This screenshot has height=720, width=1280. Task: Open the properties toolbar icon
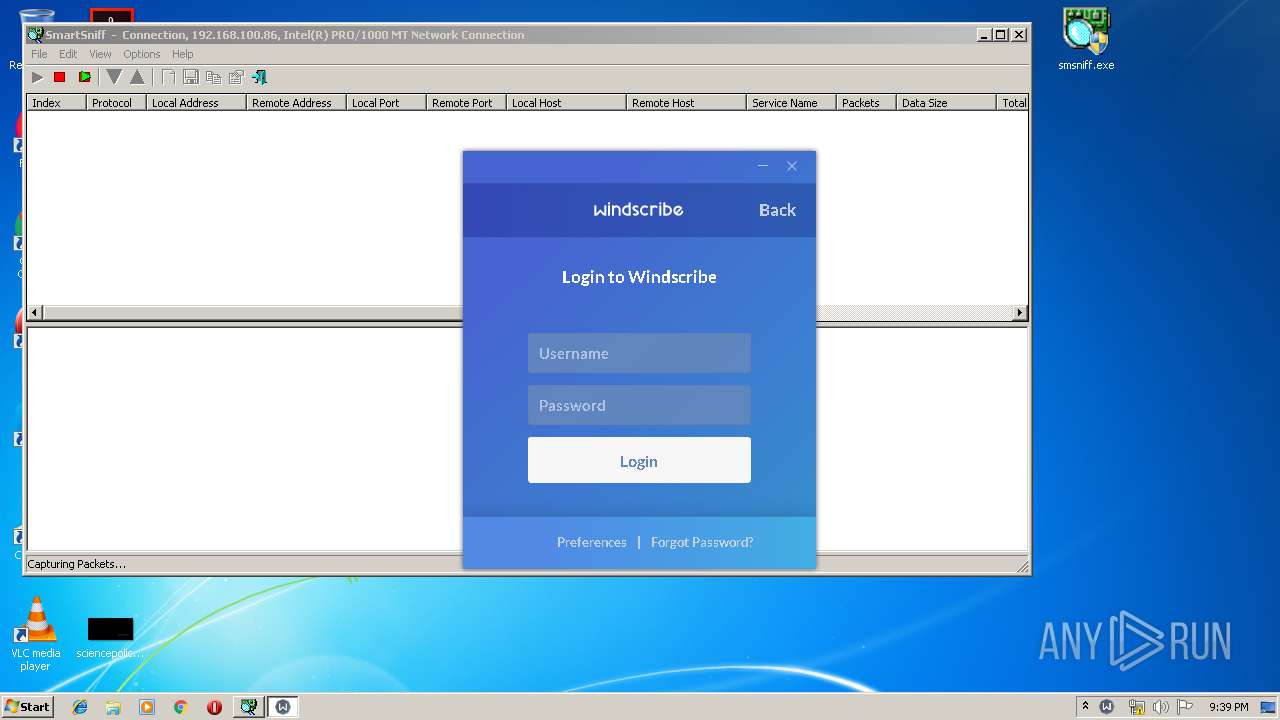[x=236, y=77]
